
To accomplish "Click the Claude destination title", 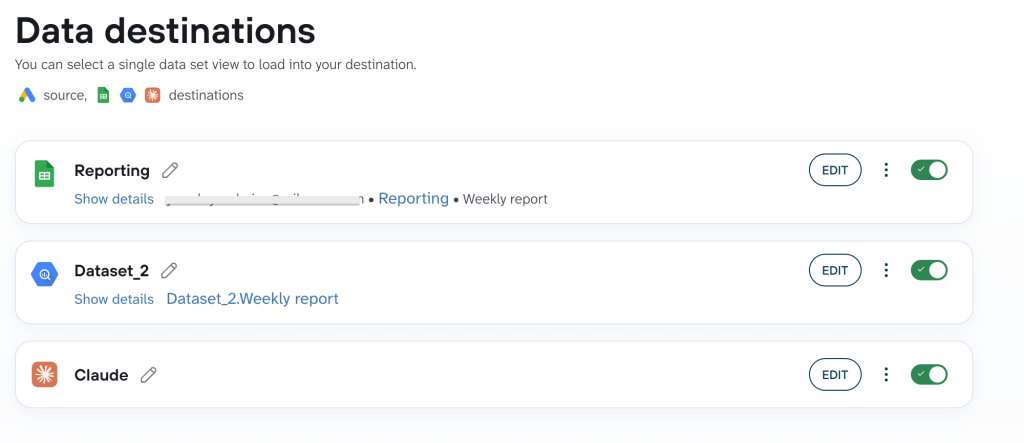I will (x=101, y=375).
